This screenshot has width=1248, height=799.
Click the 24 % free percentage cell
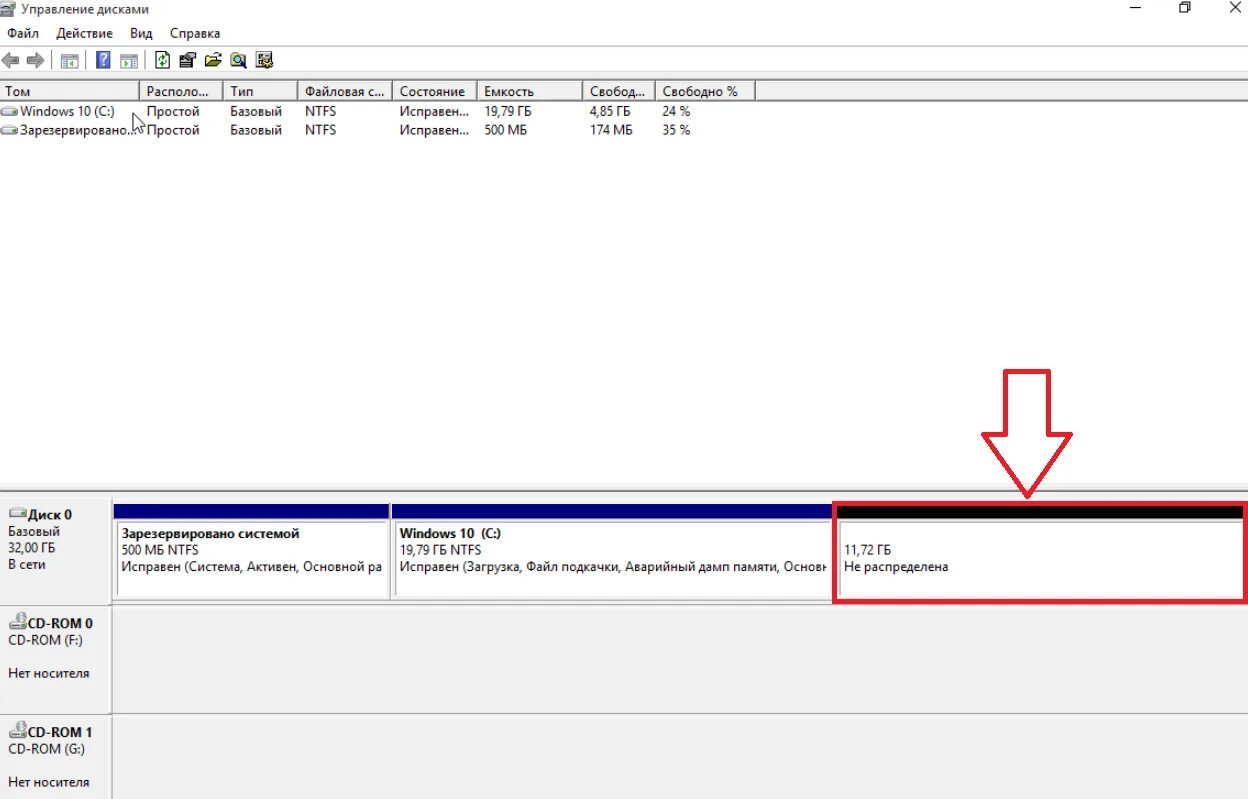676,112
